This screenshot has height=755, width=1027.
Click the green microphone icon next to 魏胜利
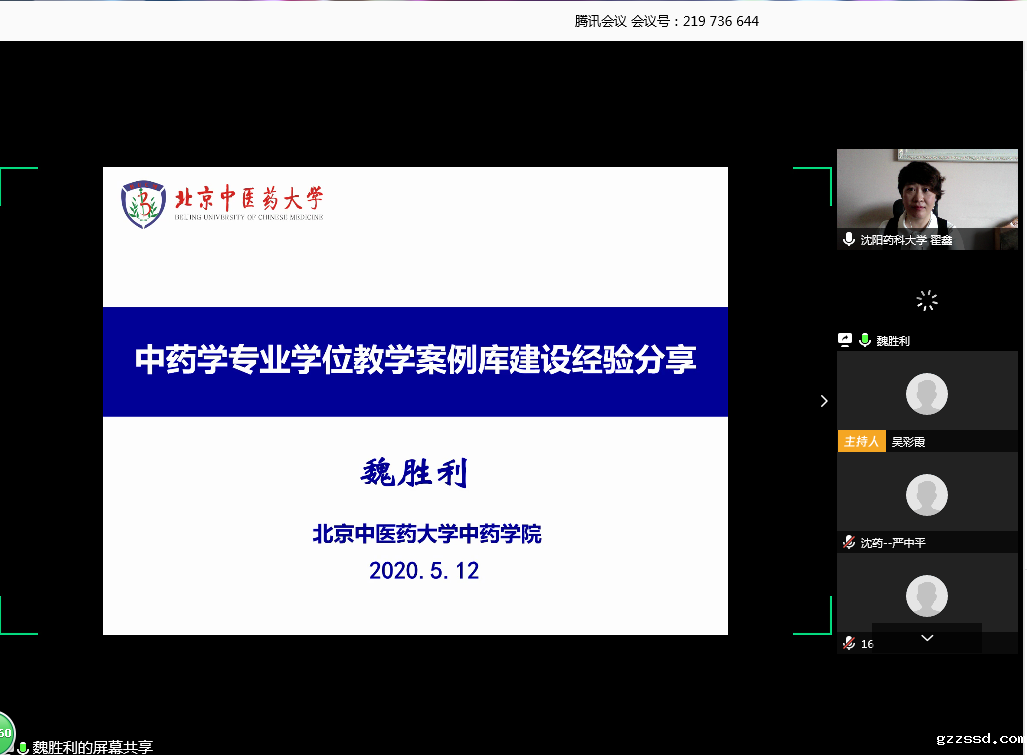tap(865, 341)
